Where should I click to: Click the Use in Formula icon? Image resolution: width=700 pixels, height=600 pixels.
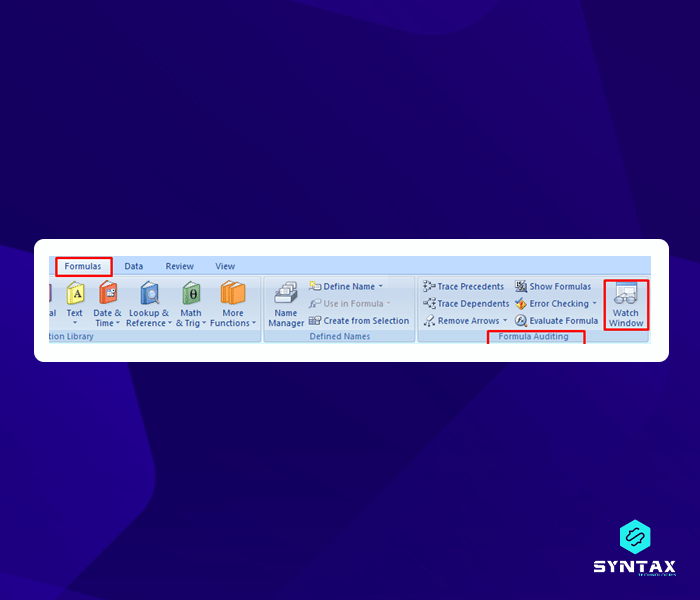[x=315, y=304]
